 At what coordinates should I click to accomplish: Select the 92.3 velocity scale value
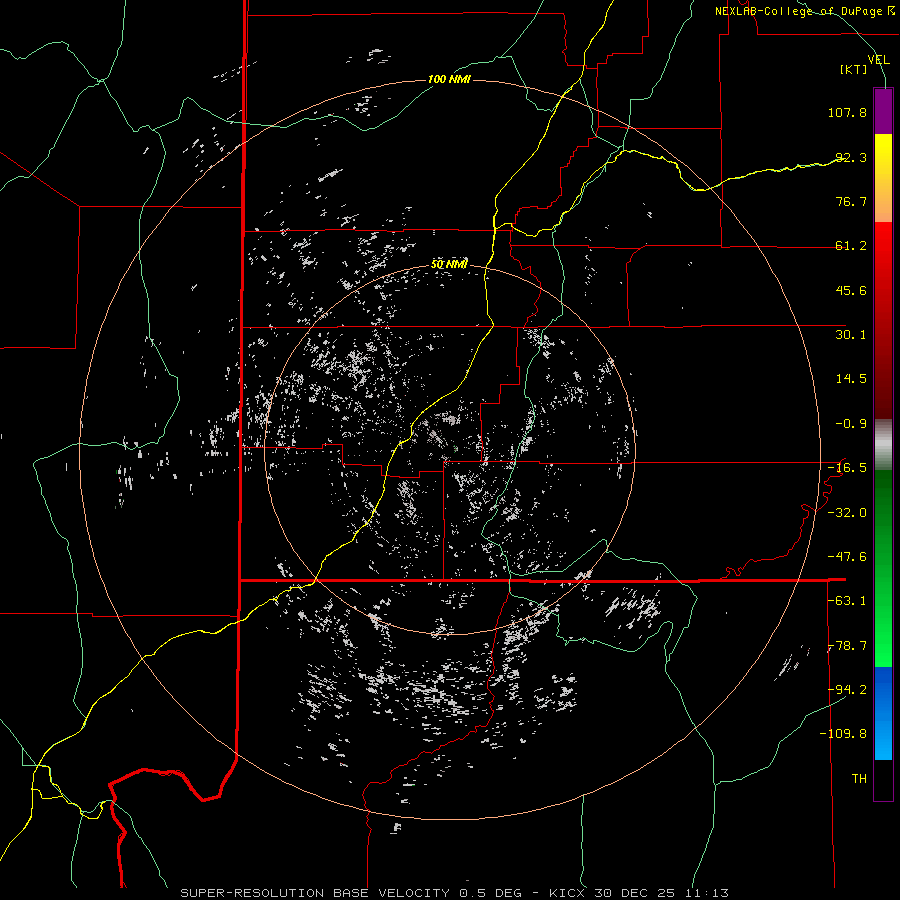(x=851, y=157)
